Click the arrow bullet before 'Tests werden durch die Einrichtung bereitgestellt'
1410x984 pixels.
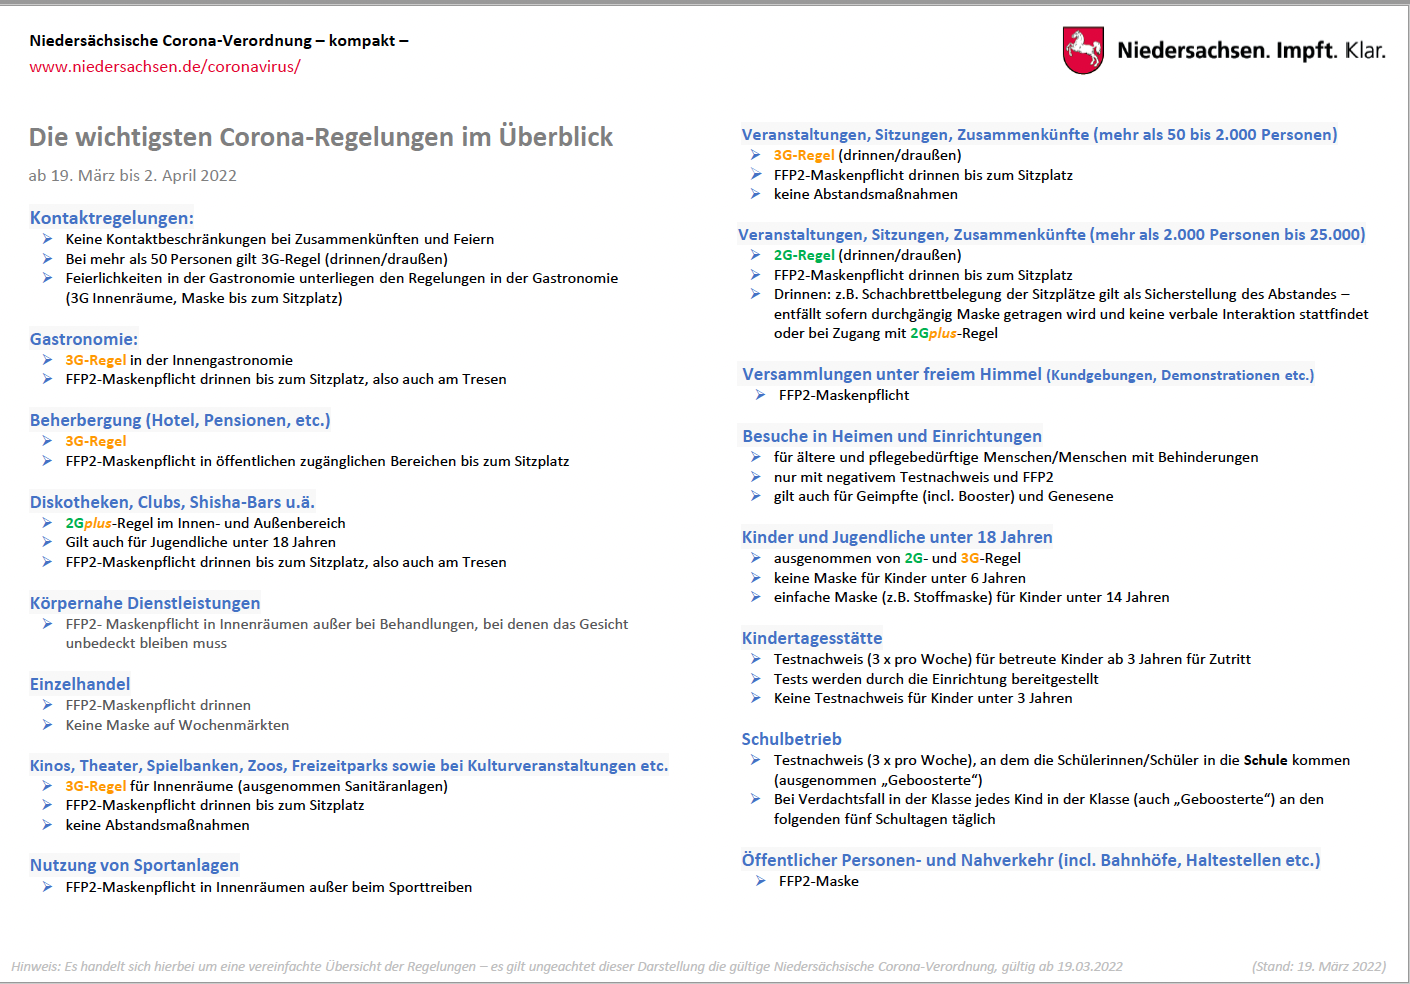(x=756, y=679)
